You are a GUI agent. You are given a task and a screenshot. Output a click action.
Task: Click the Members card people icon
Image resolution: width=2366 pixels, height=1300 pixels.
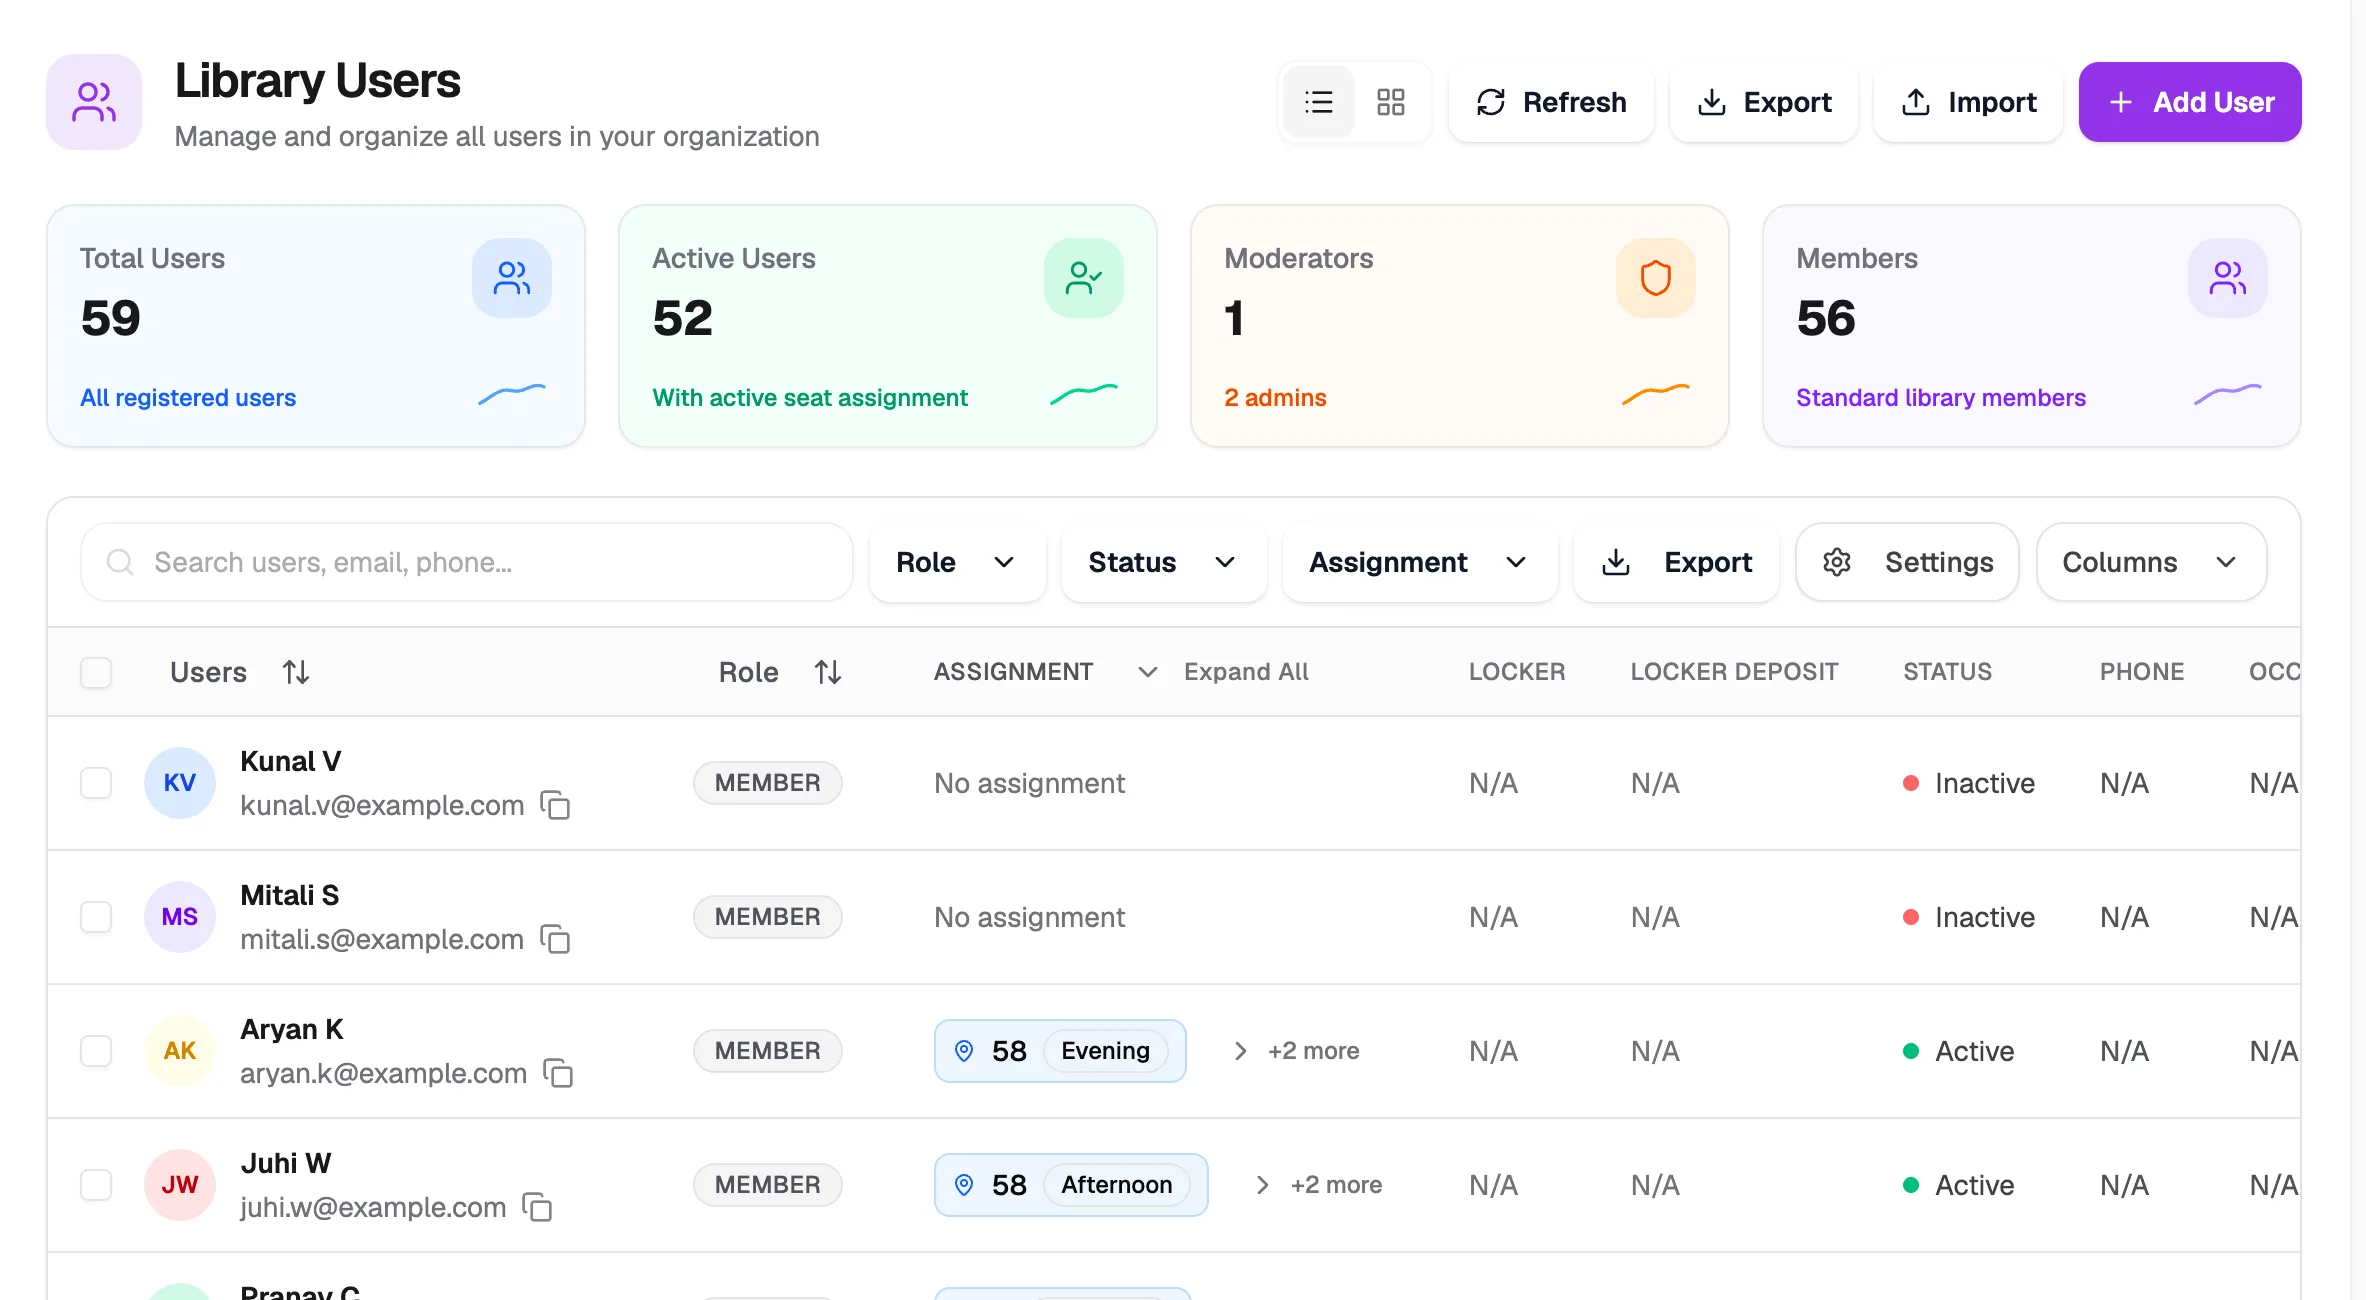tap(2228, 278)
